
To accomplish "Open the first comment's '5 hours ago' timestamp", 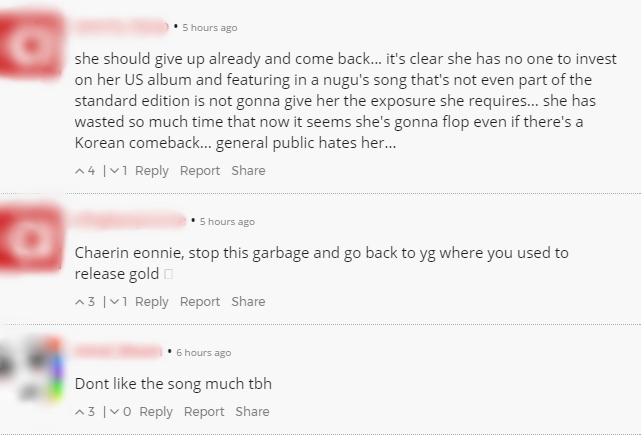I will coord(210,28).
